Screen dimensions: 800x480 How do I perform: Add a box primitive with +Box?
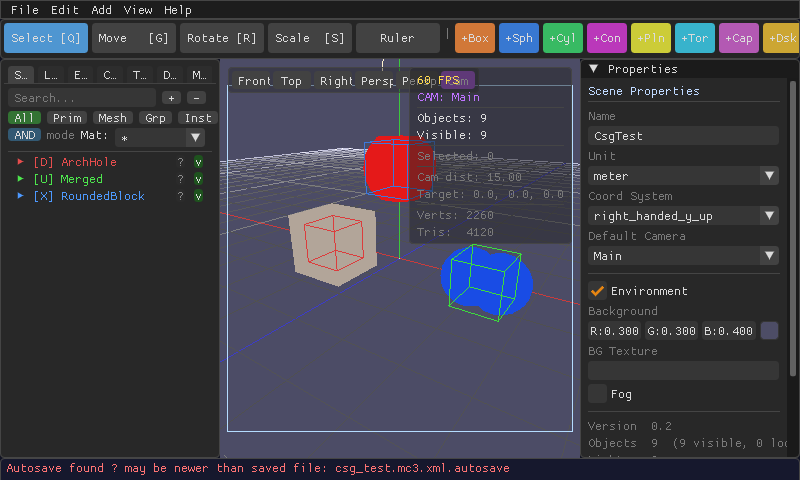474,38
